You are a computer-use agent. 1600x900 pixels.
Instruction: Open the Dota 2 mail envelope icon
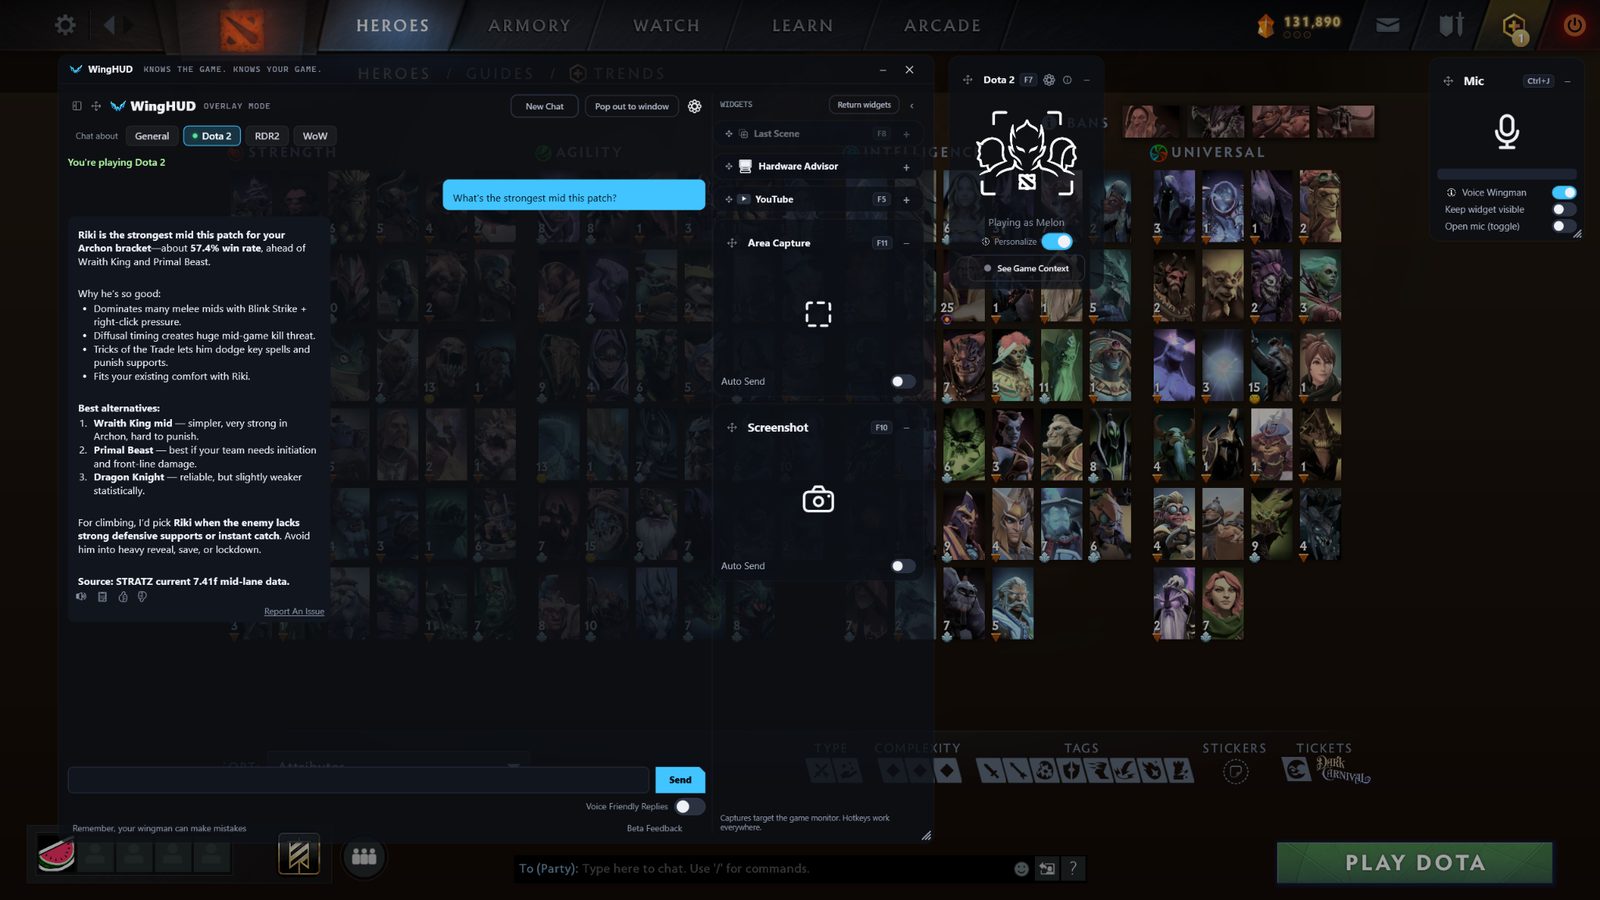tap(1388, 25)
